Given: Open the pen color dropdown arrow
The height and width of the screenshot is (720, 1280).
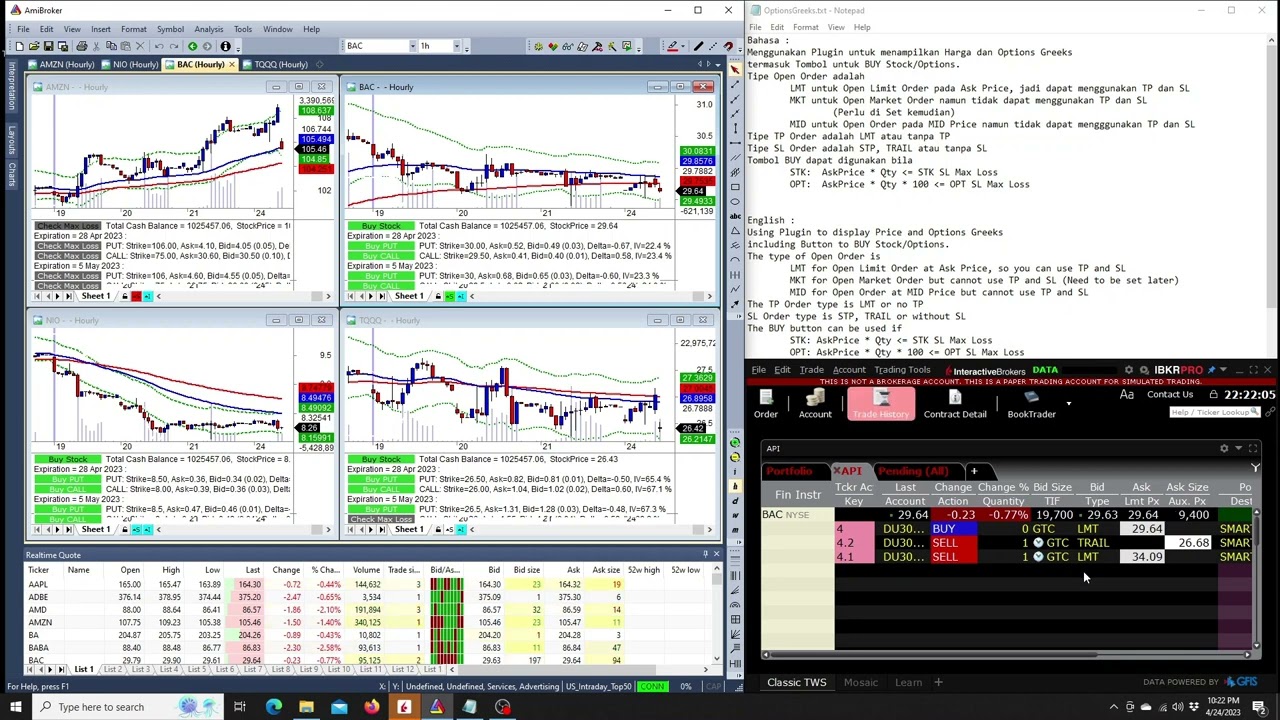Looking at the screenshot, I should (685, 46).
